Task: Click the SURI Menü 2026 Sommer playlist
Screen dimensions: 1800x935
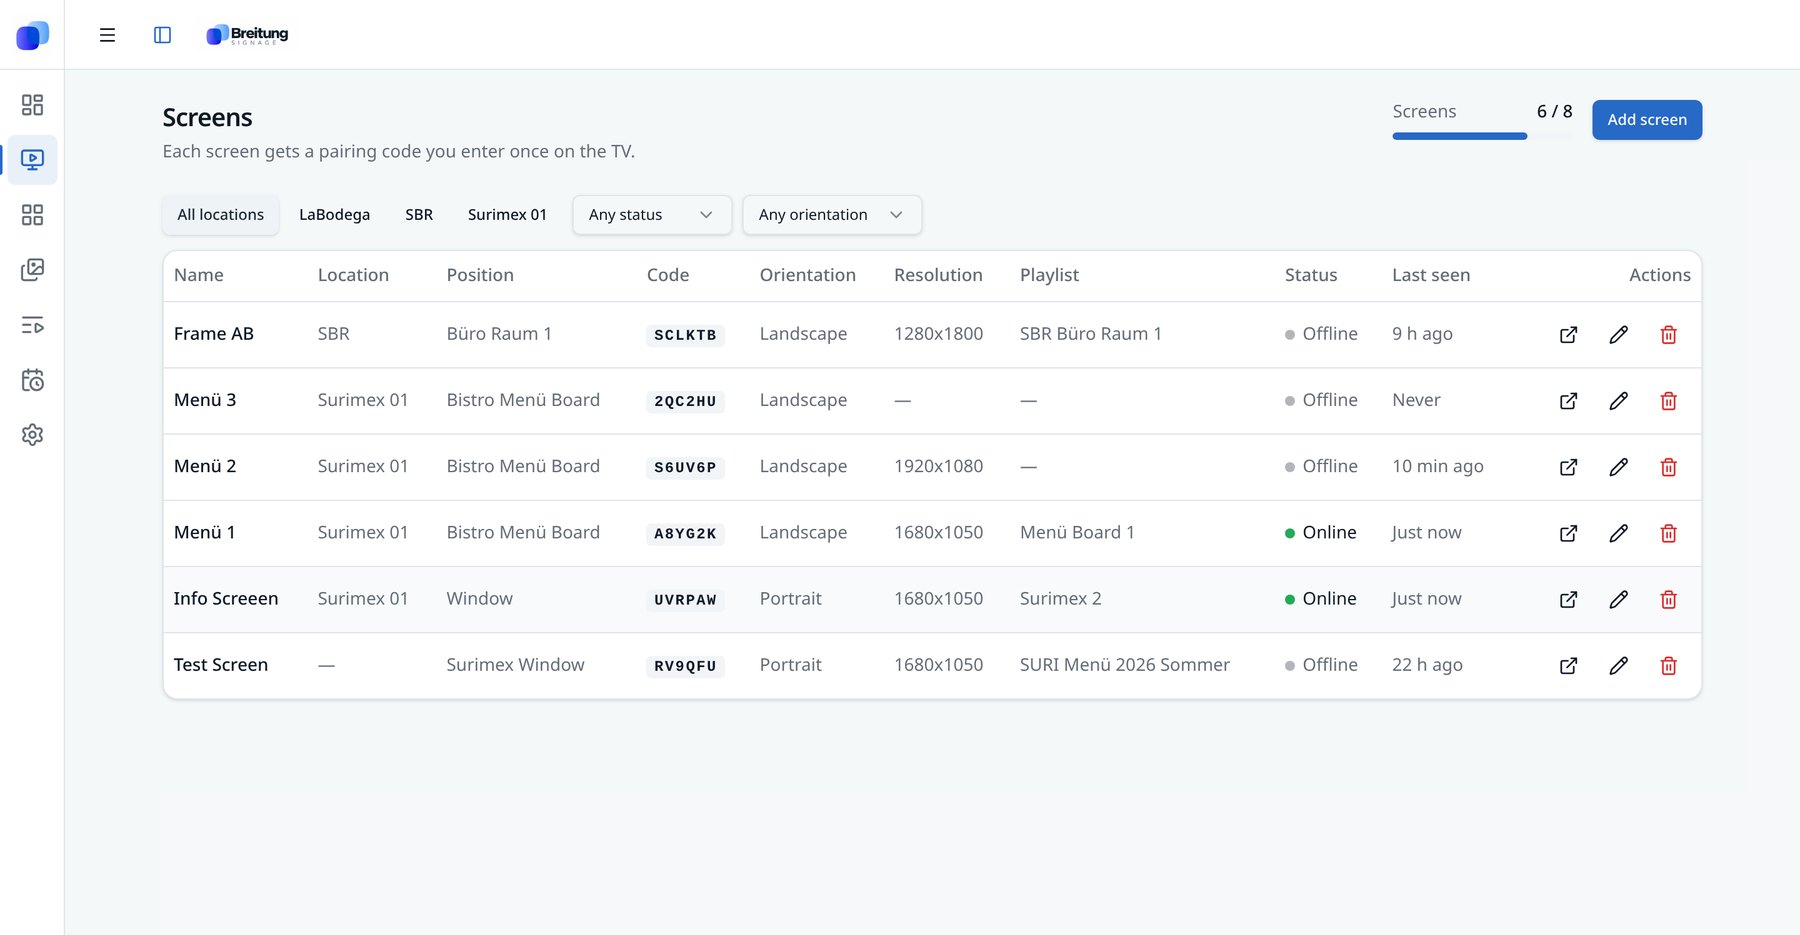Action: 1125,665
